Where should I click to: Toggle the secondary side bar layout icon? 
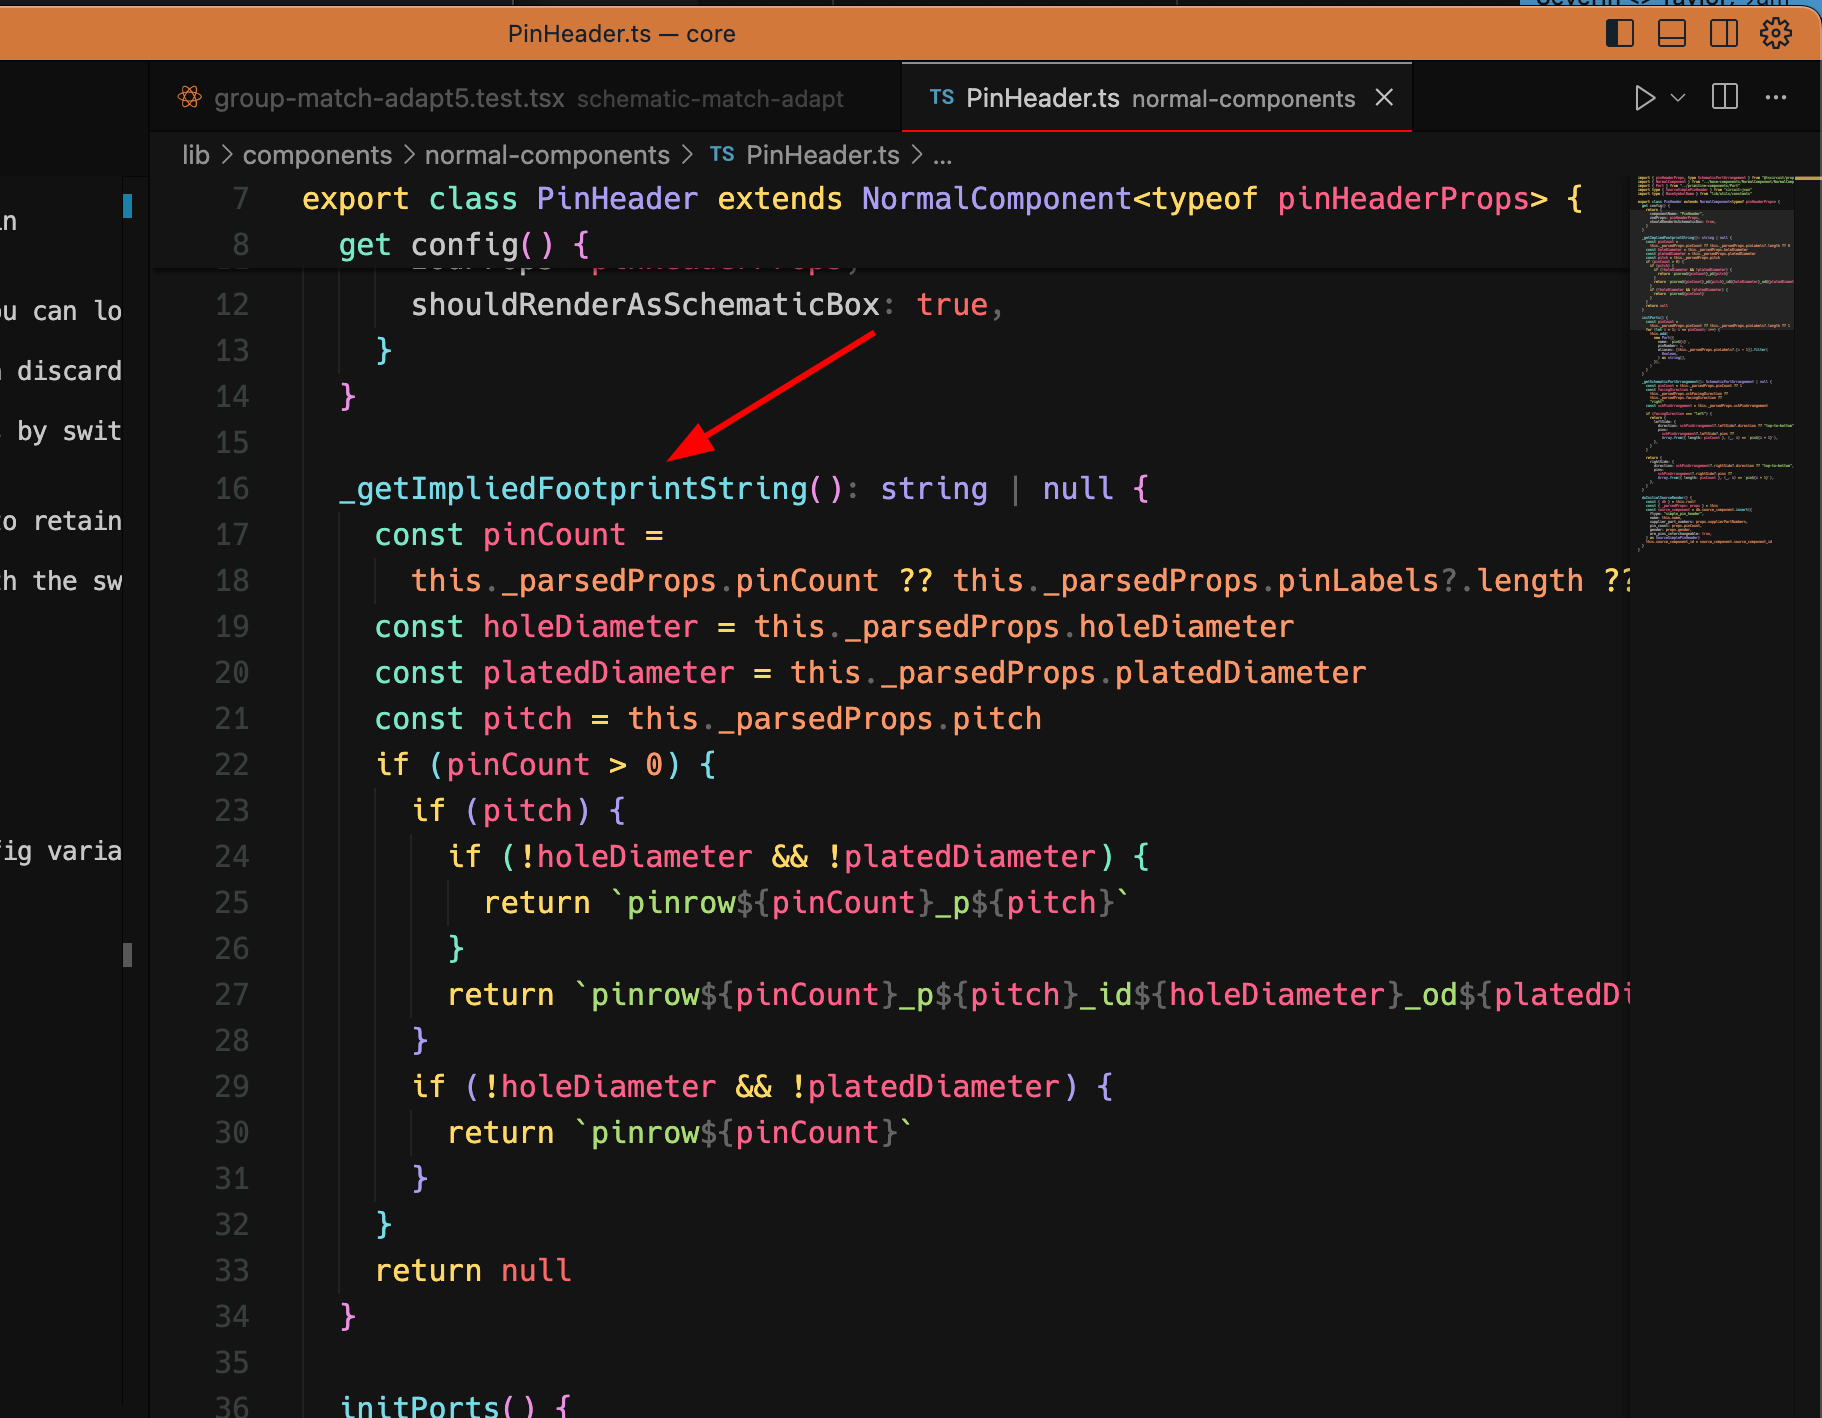point(1723,34)
